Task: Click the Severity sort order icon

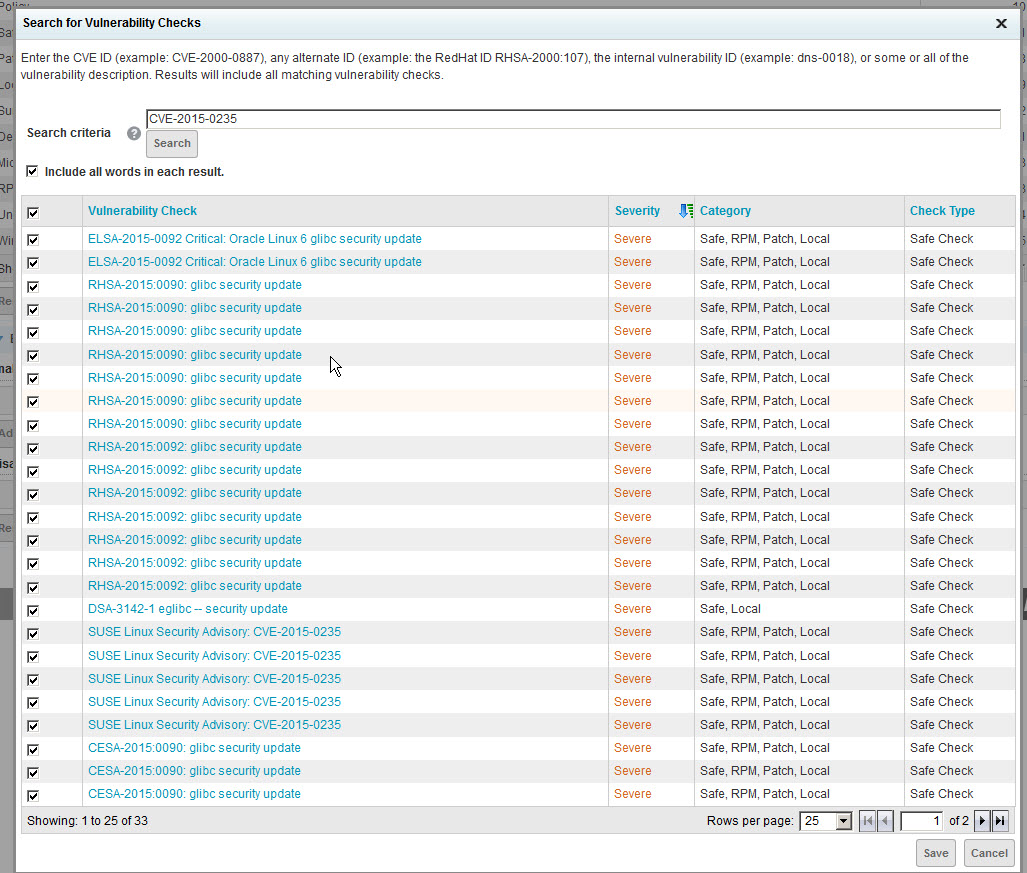Action: click(x=685, y=211)
